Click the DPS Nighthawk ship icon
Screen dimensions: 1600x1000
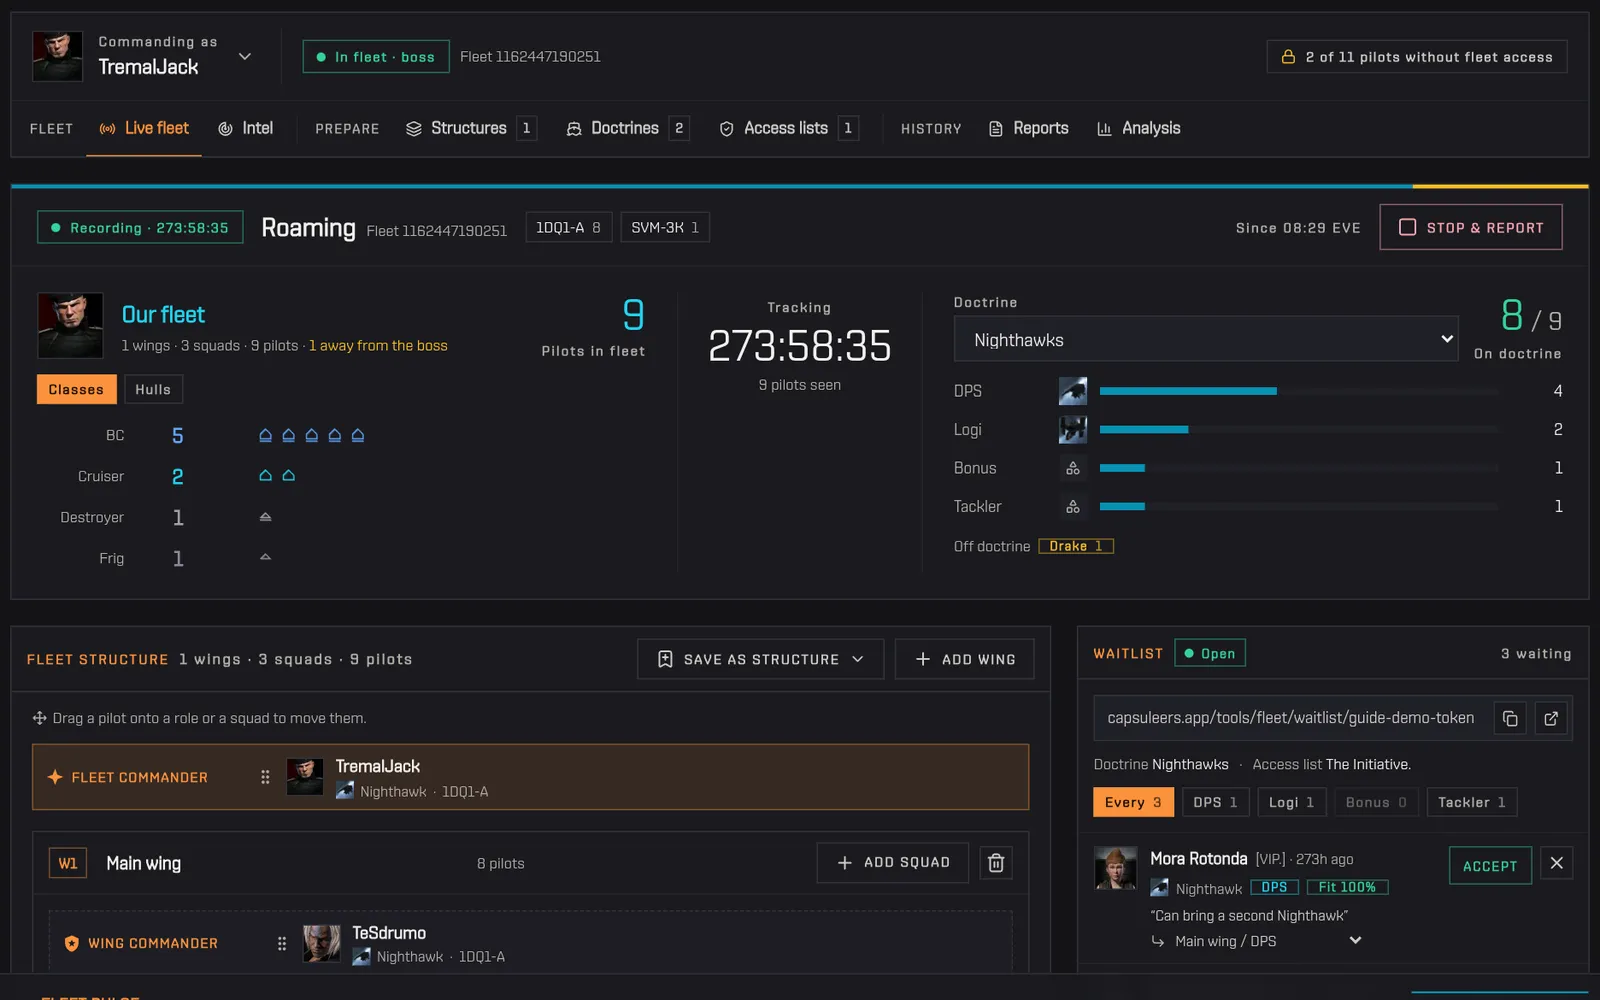1073,391
